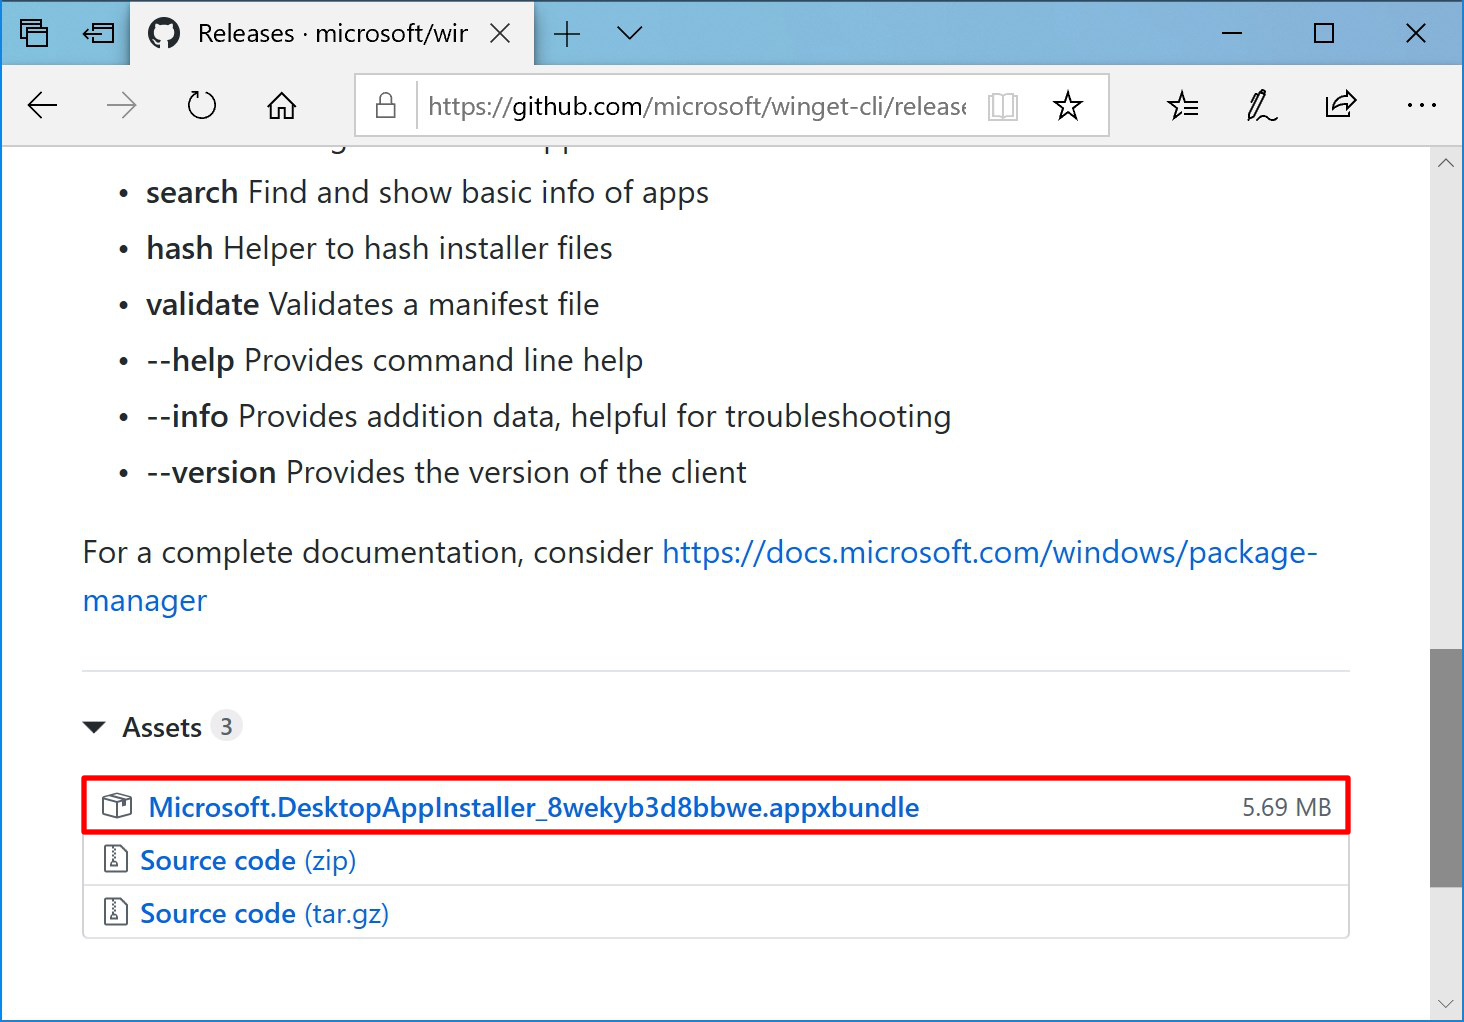Set these tabs aside icon
Viewport: 1464px width, 1022px height.
tap(98, 33)
